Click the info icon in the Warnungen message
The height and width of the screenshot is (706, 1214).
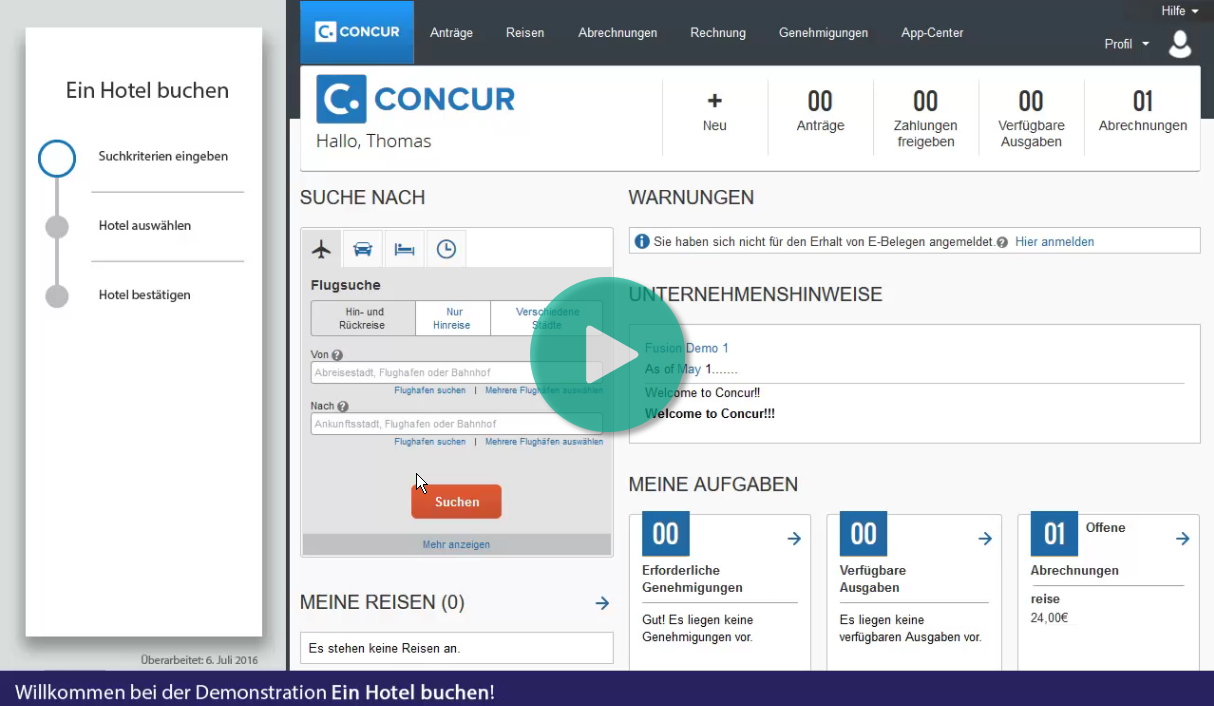[x=643, y=242]
